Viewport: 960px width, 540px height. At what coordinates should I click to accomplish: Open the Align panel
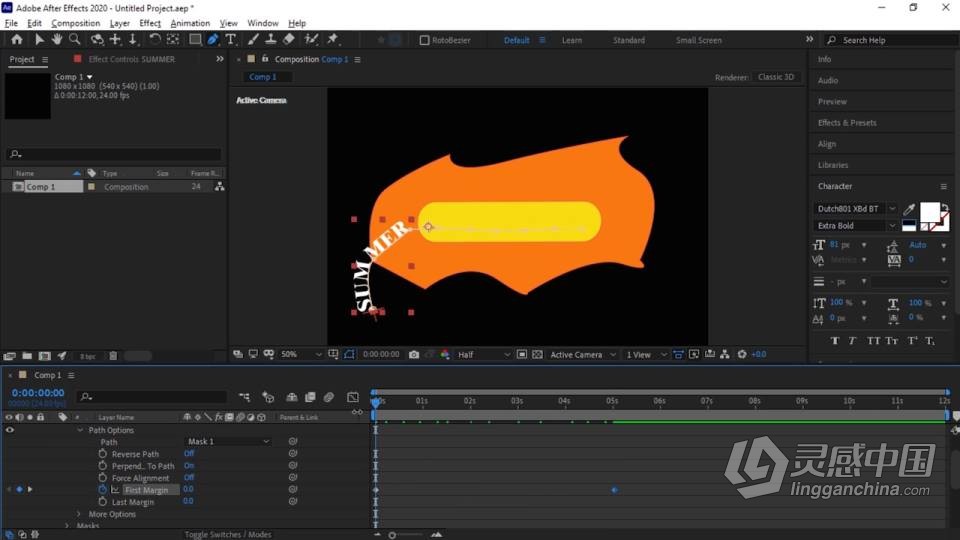(827, 144)
